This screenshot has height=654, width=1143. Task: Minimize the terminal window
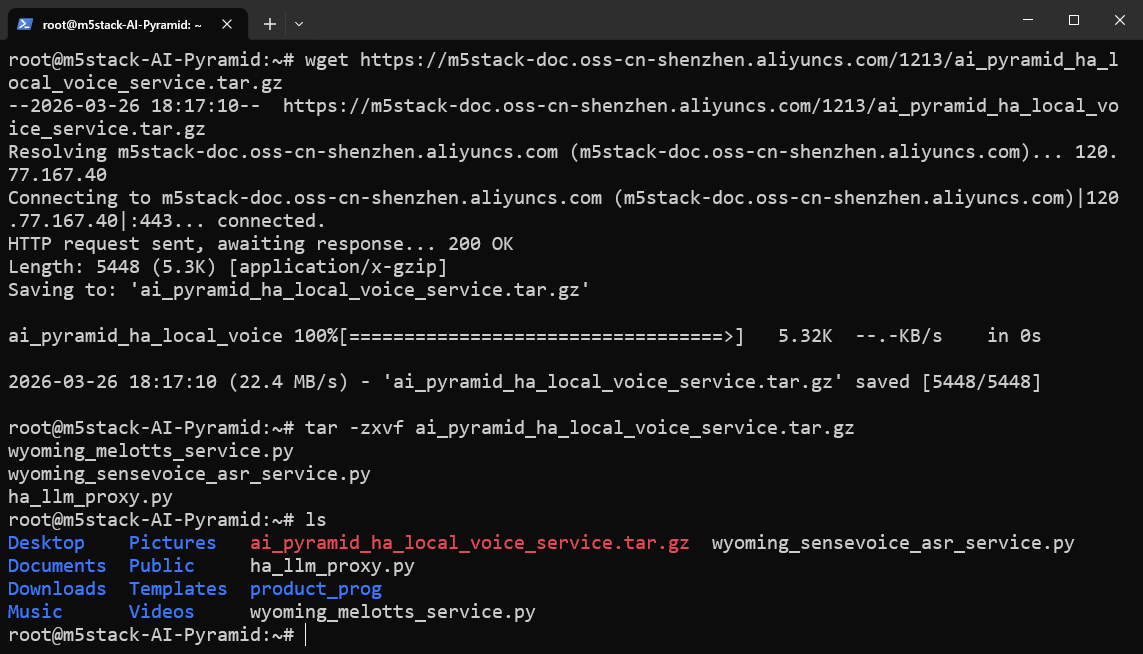1027,20
